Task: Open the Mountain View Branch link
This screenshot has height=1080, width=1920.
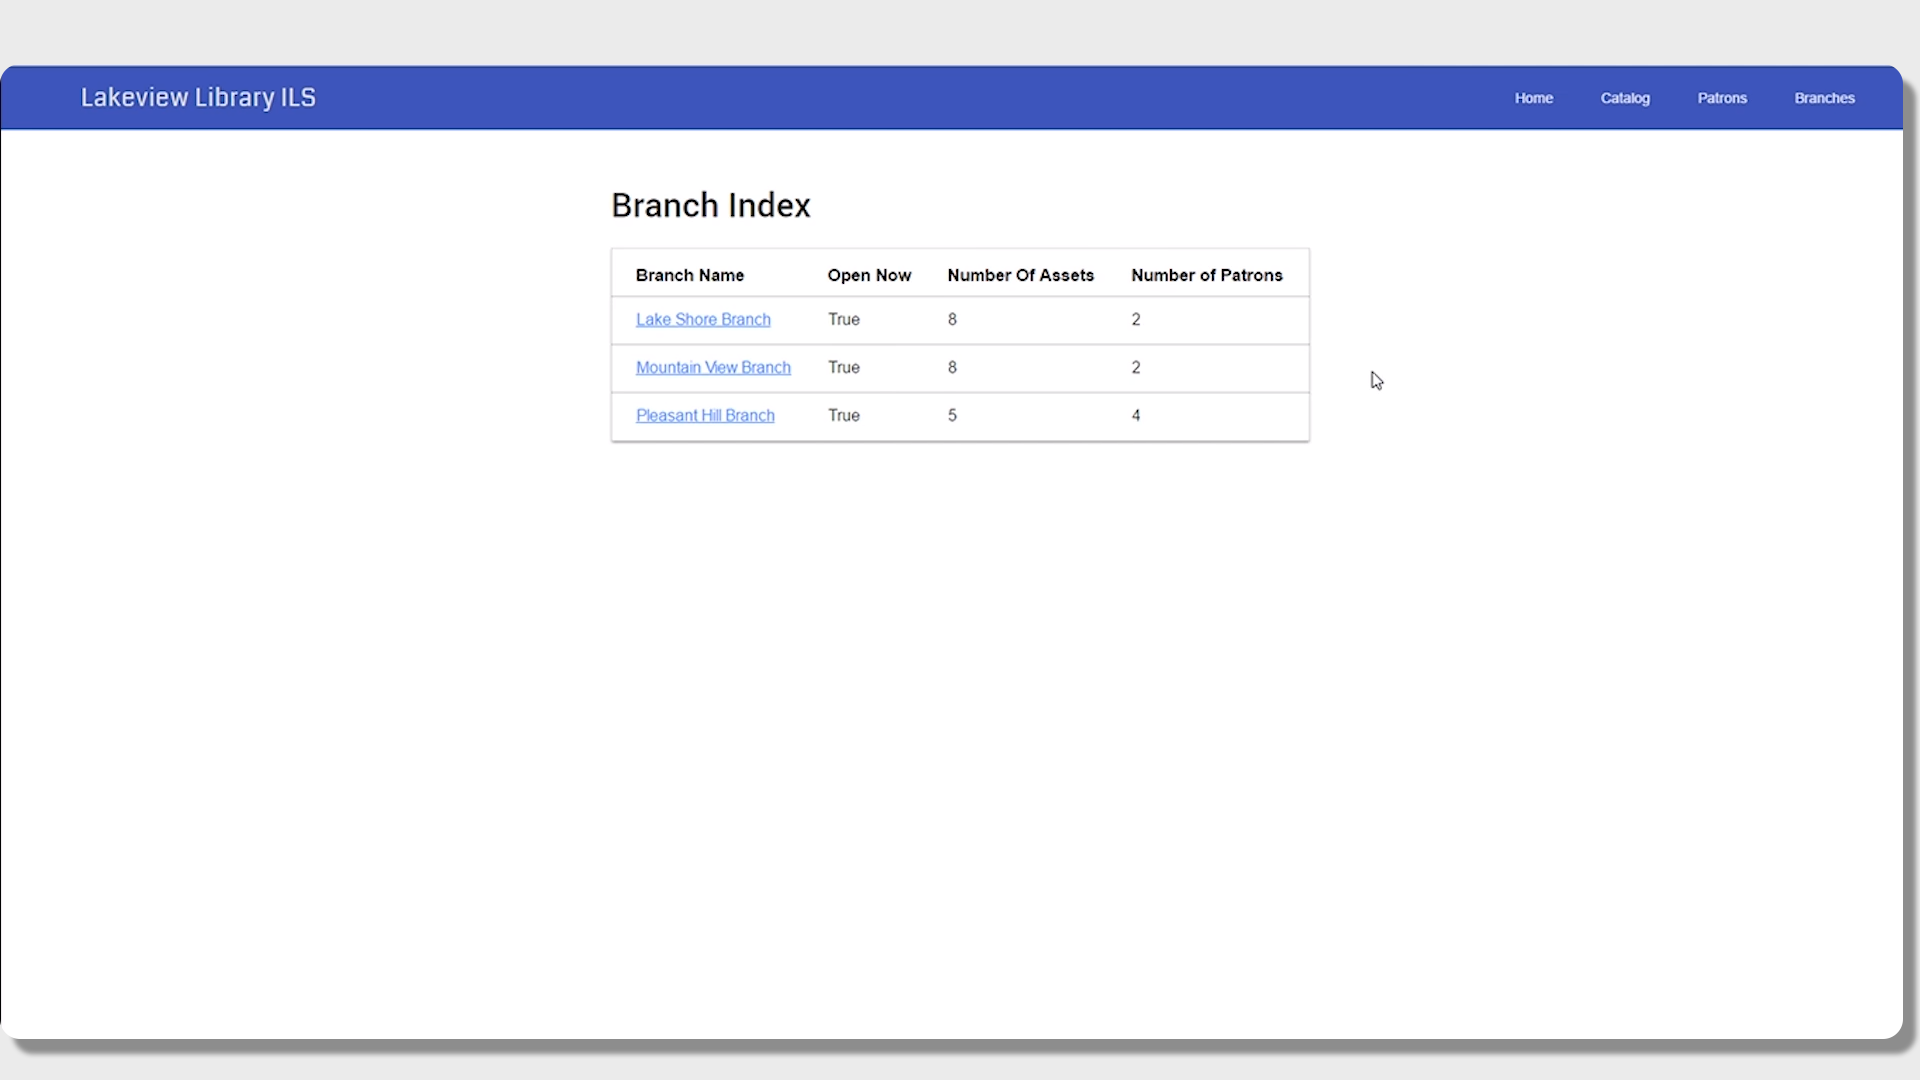Action: [x=713, y=367]
